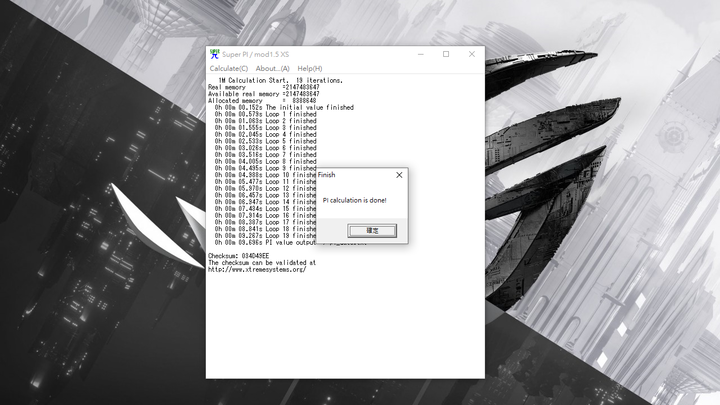Screen dimensions: 720x405
Task: Click the 'Loop 5 finished' line
Action: click(265, 141)
